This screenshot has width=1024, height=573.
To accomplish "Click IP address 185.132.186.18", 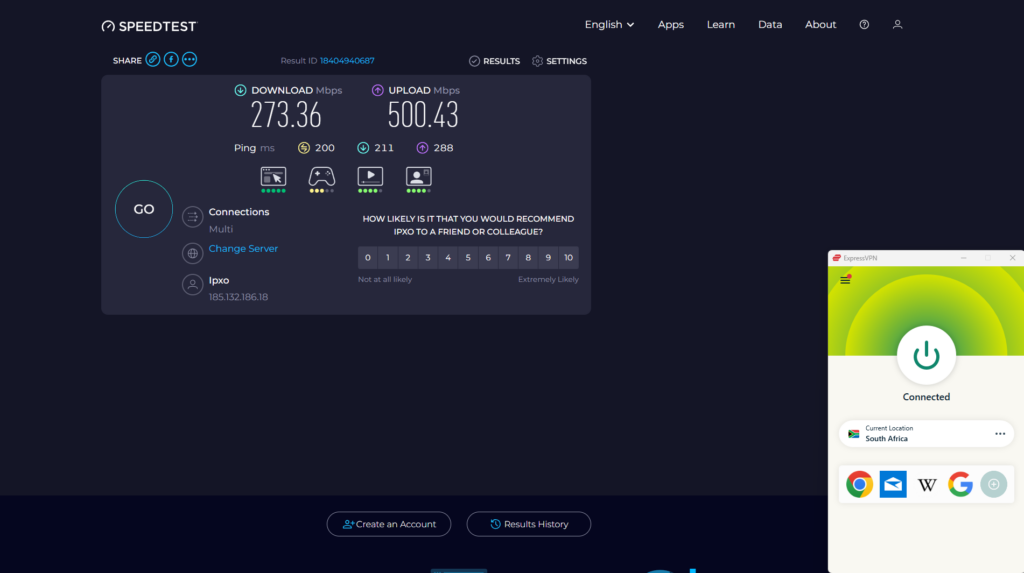I will click(238, 297).
